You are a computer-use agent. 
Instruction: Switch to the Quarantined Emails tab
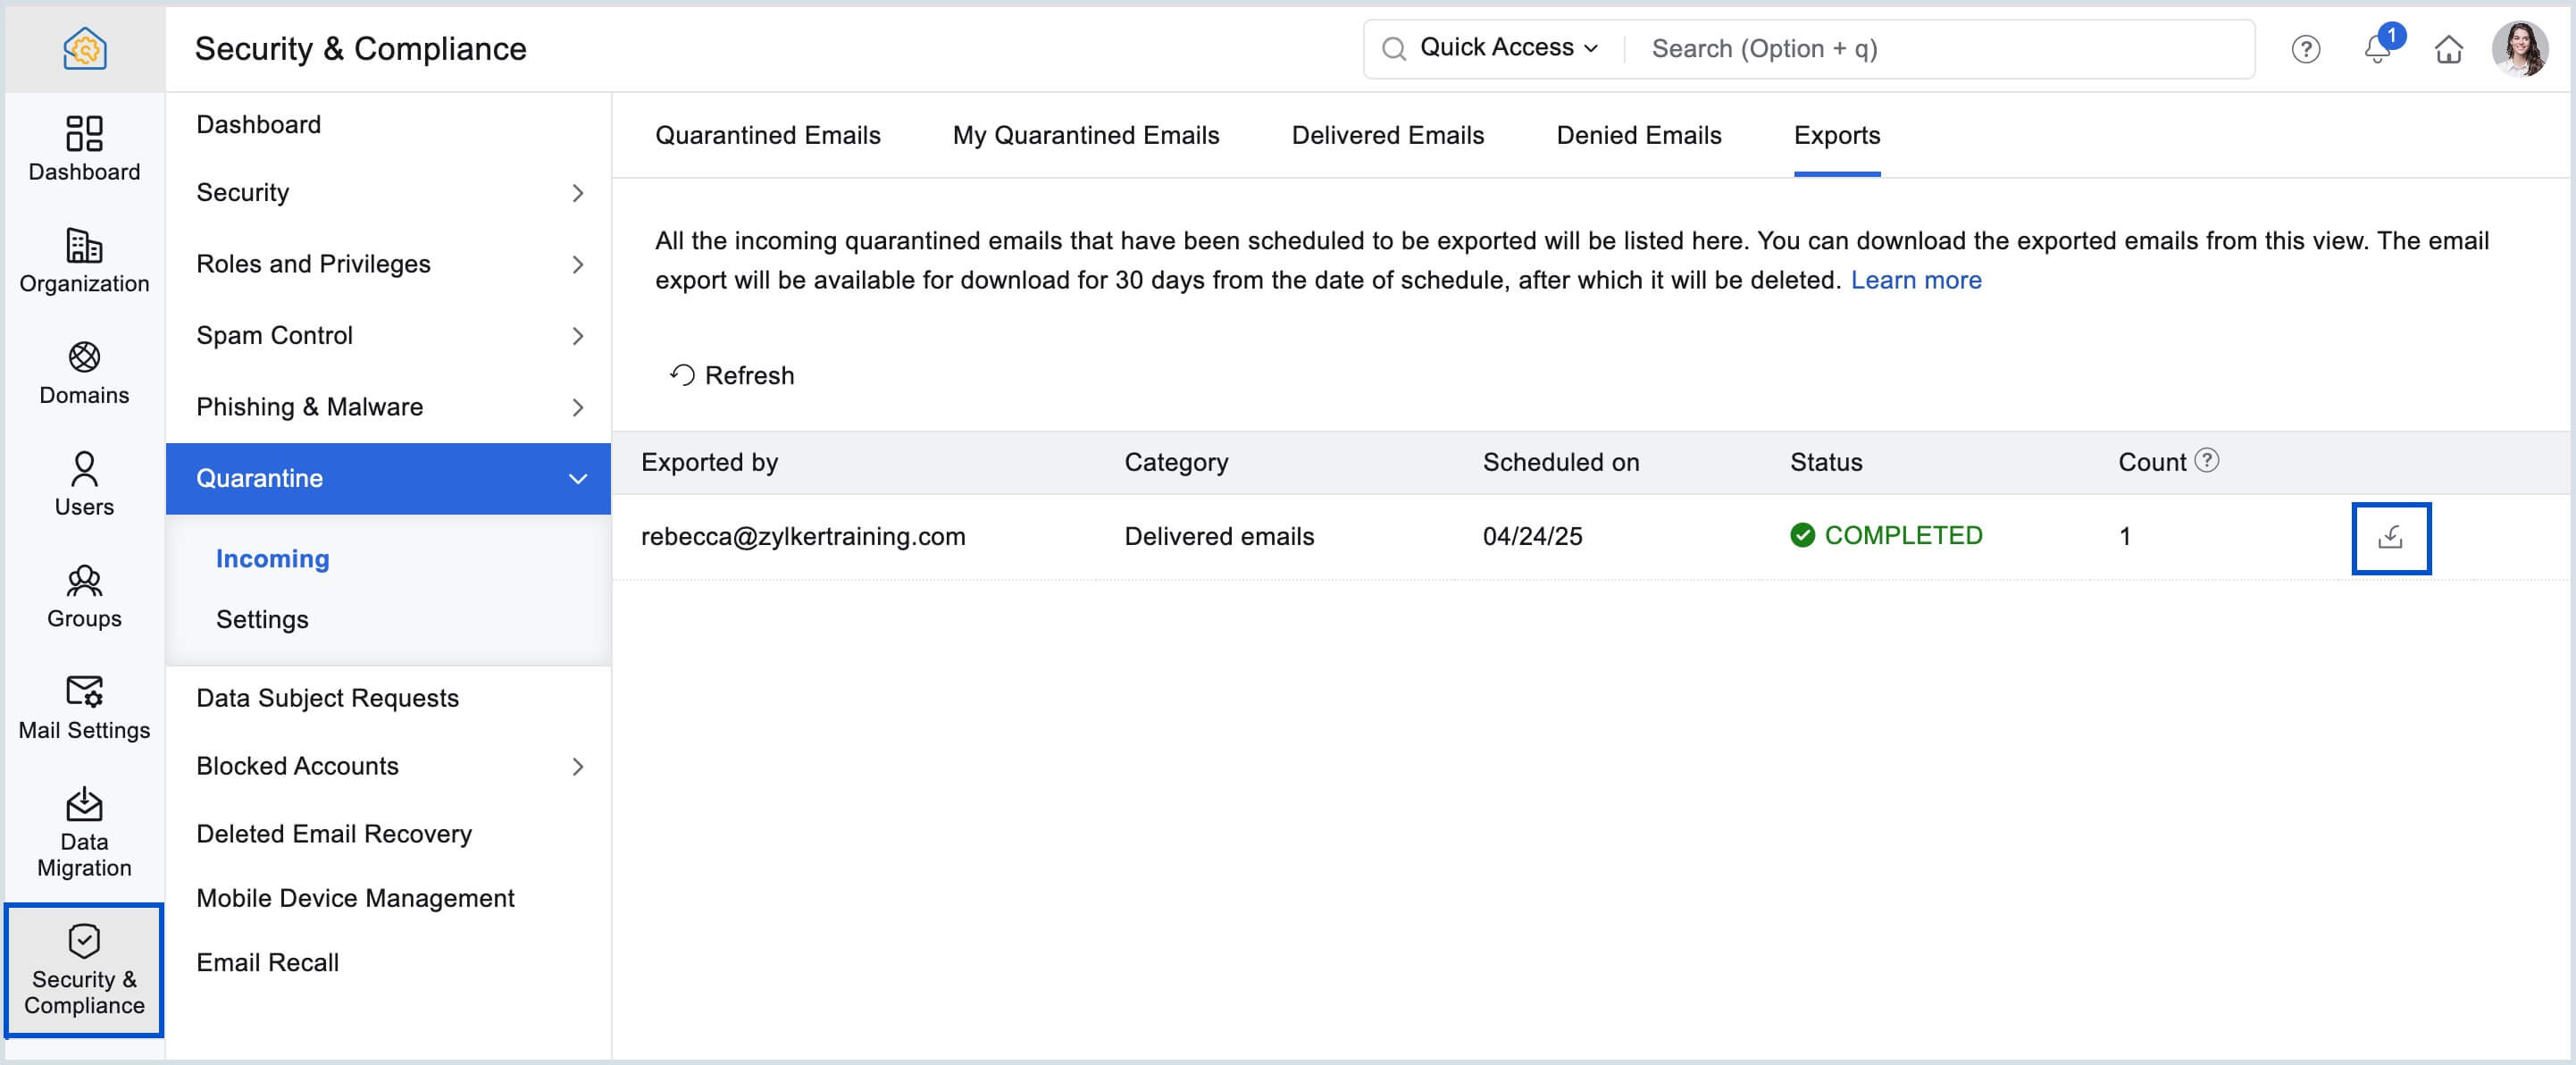(767, 135)
